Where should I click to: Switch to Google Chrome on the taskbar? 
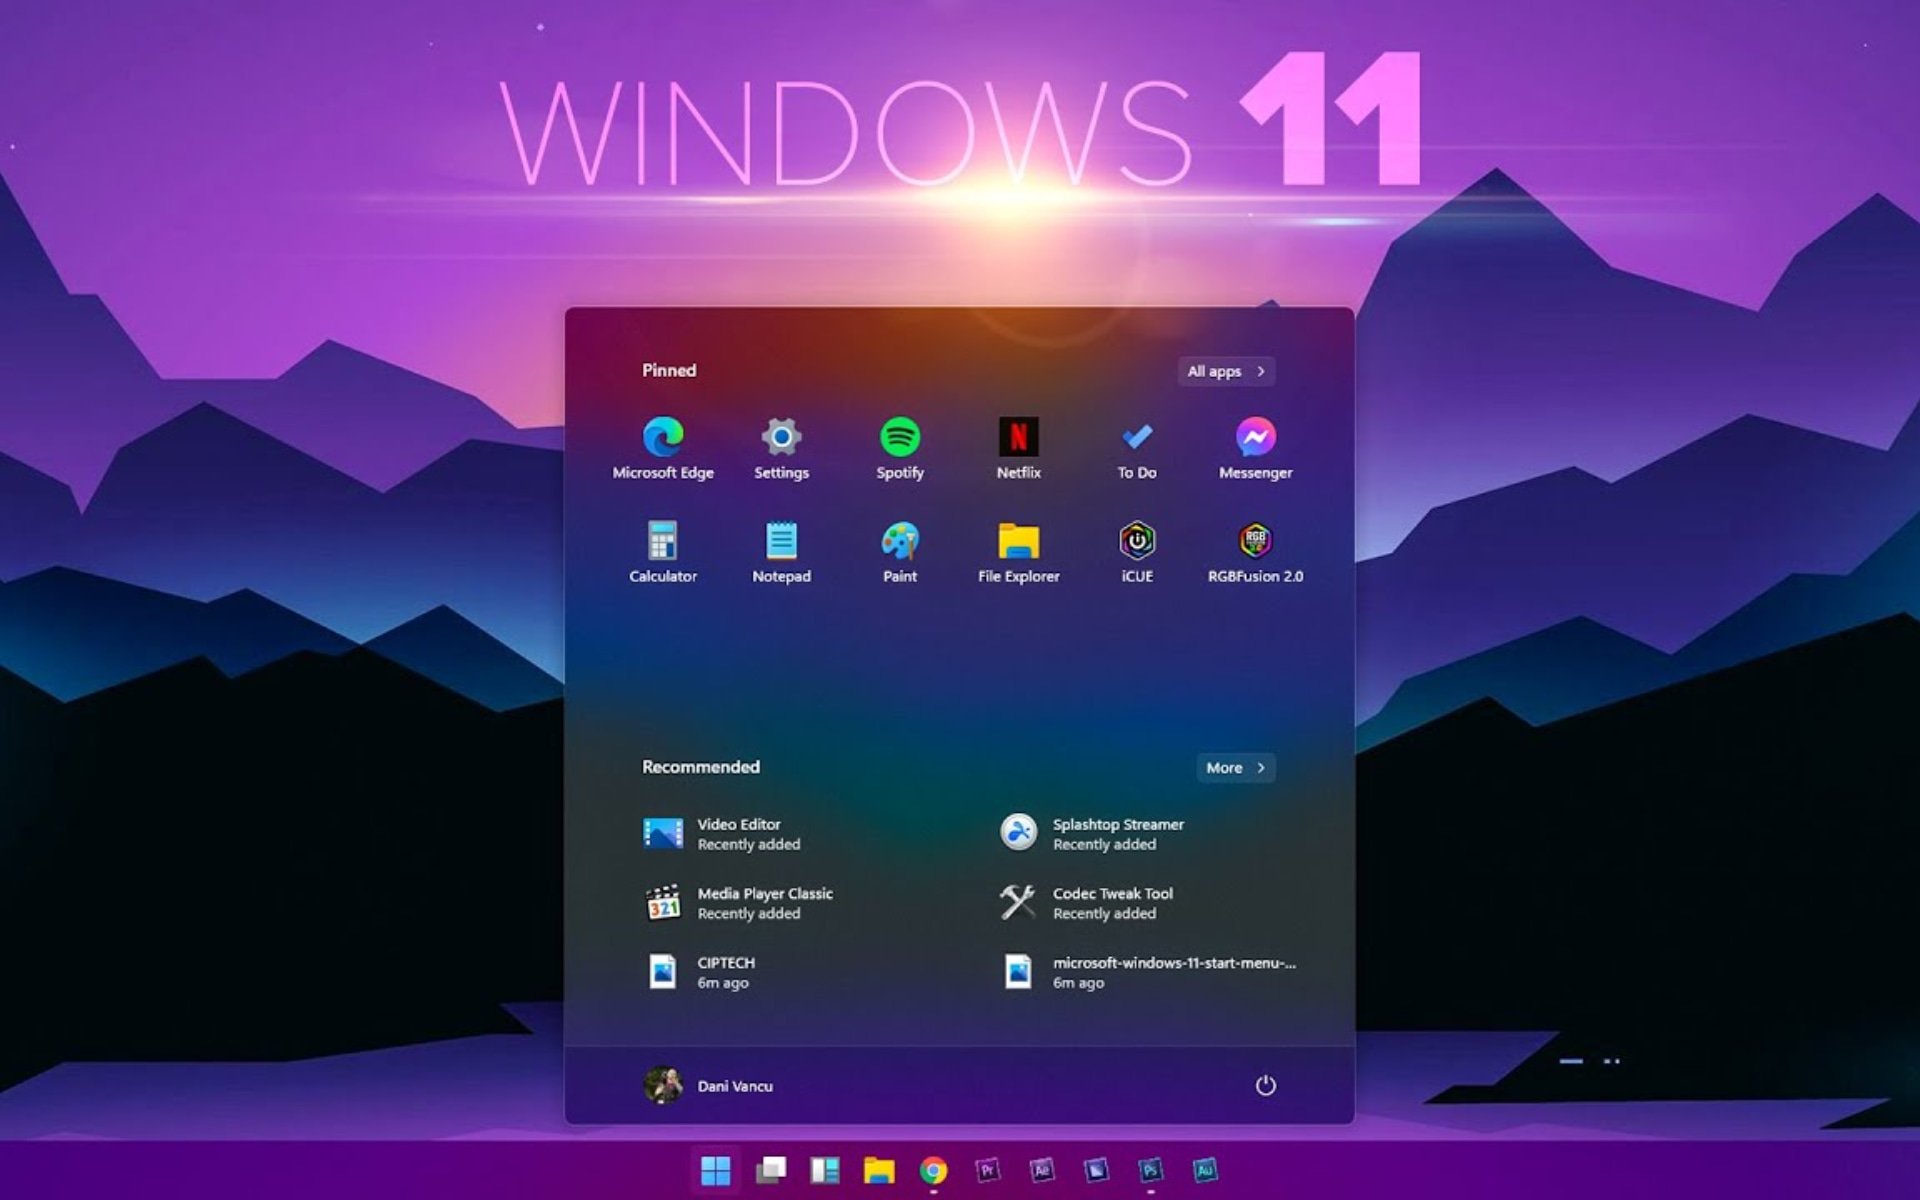tap(933, 1170)
